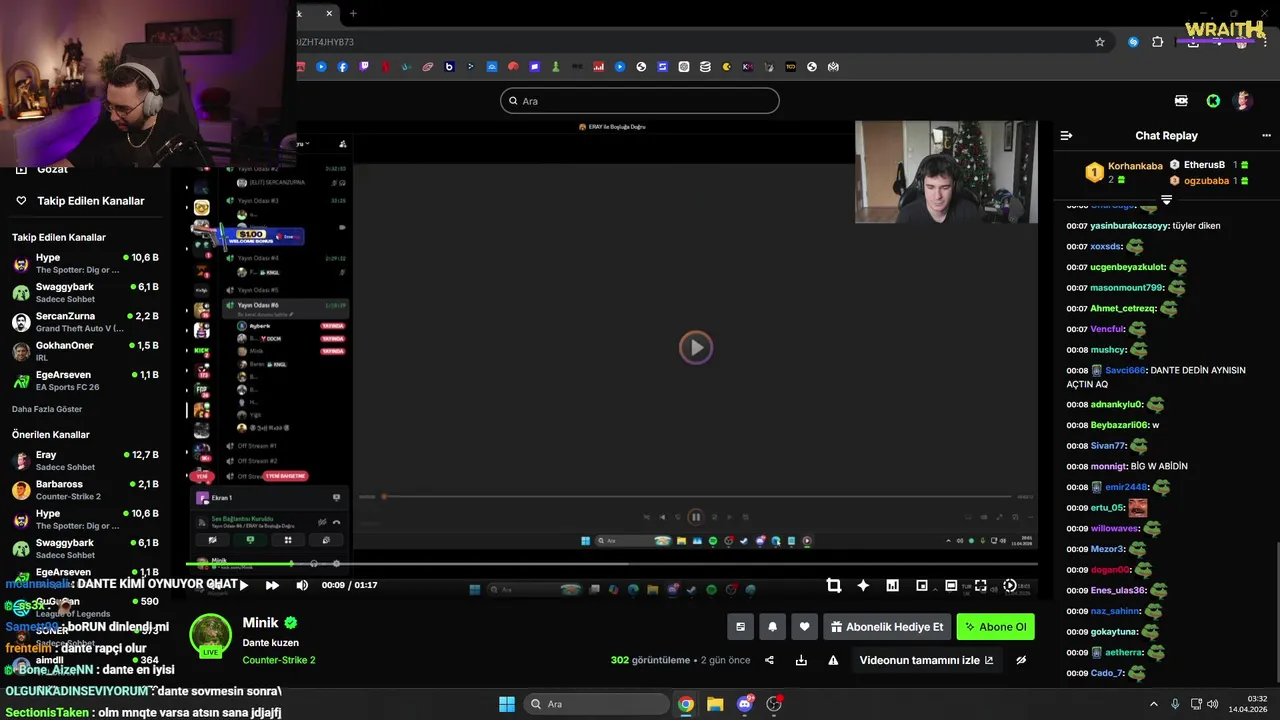Download the video with download icon
The image size is (1280, 720).
point(801,660)
